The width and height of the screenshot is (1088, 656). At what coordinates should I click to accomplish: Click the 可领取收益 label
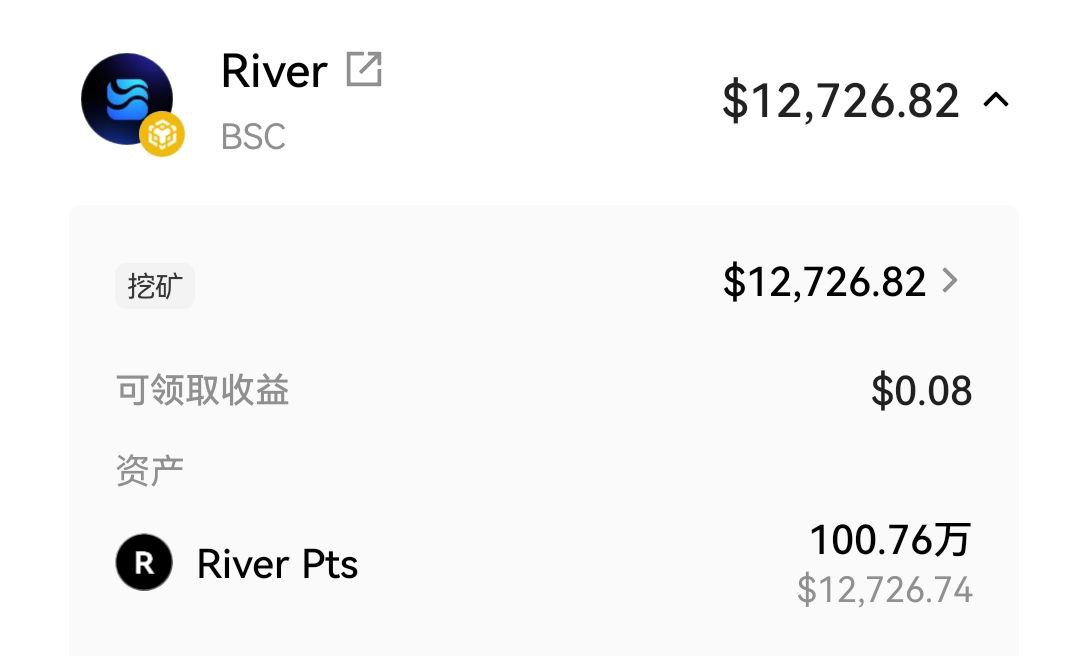click(203, 390)
